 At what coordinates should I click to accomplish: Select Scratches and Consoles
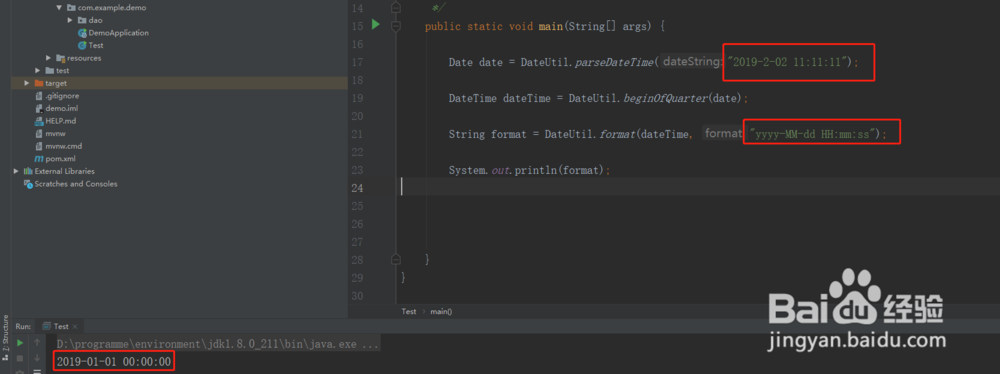[x=76, y=184]
